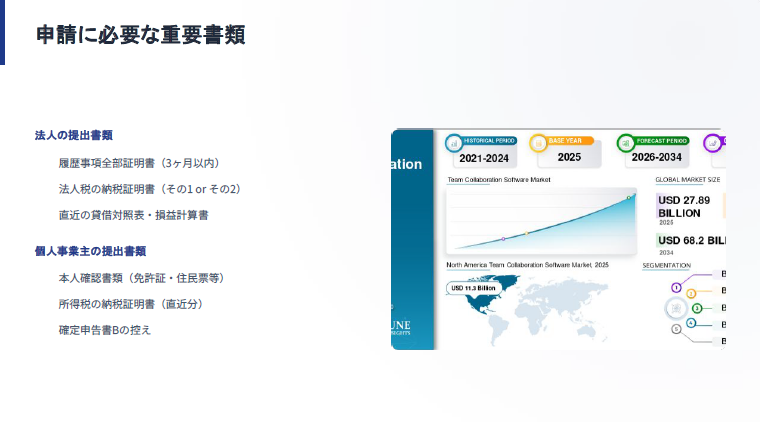Click the slide title 申請に必要な重要書類
Image resolution: width=760 pixels, height=422 pixels.
[x=140, y=35]
